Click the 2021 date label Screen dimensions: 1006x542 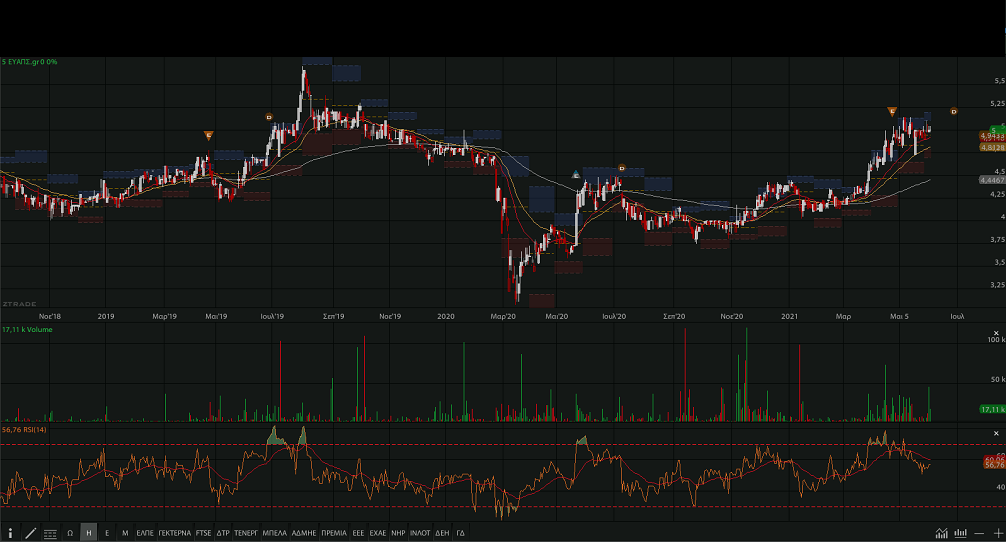789,316
